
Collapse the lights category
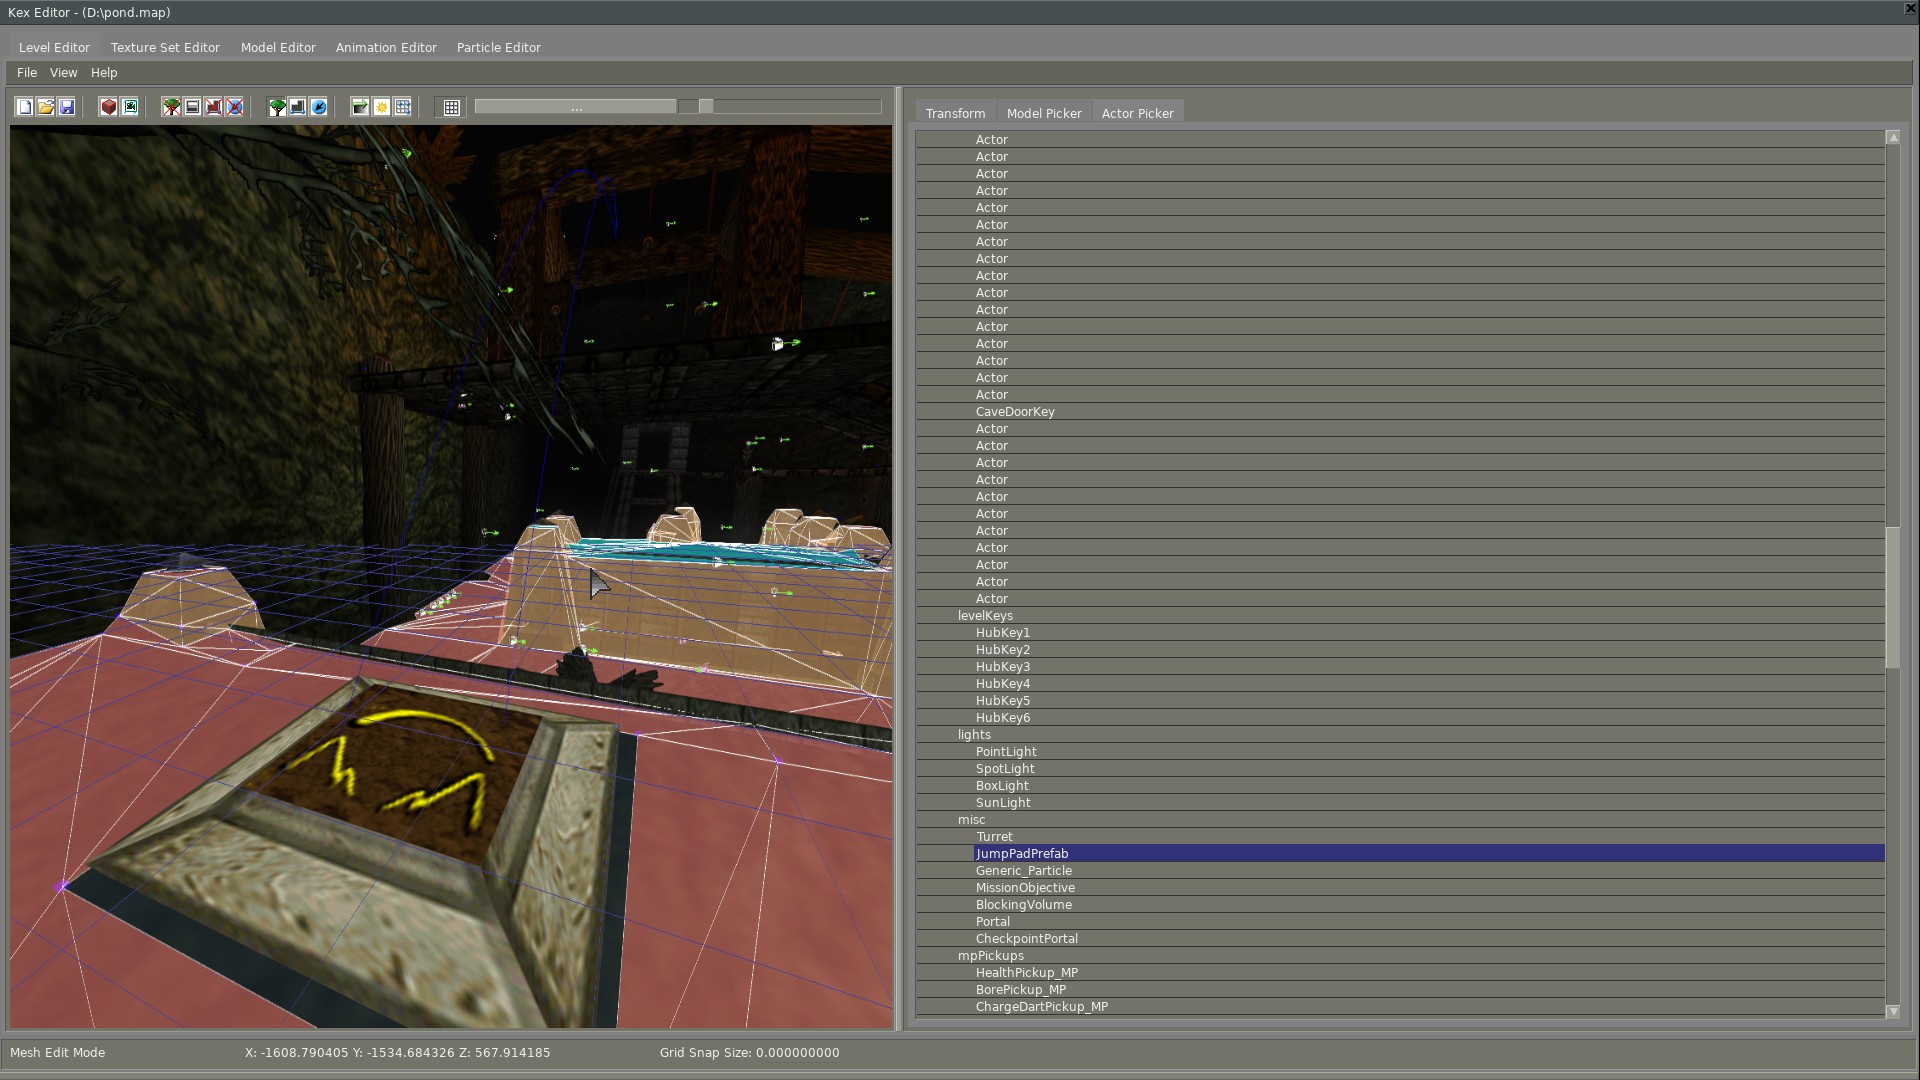(974, 735)
